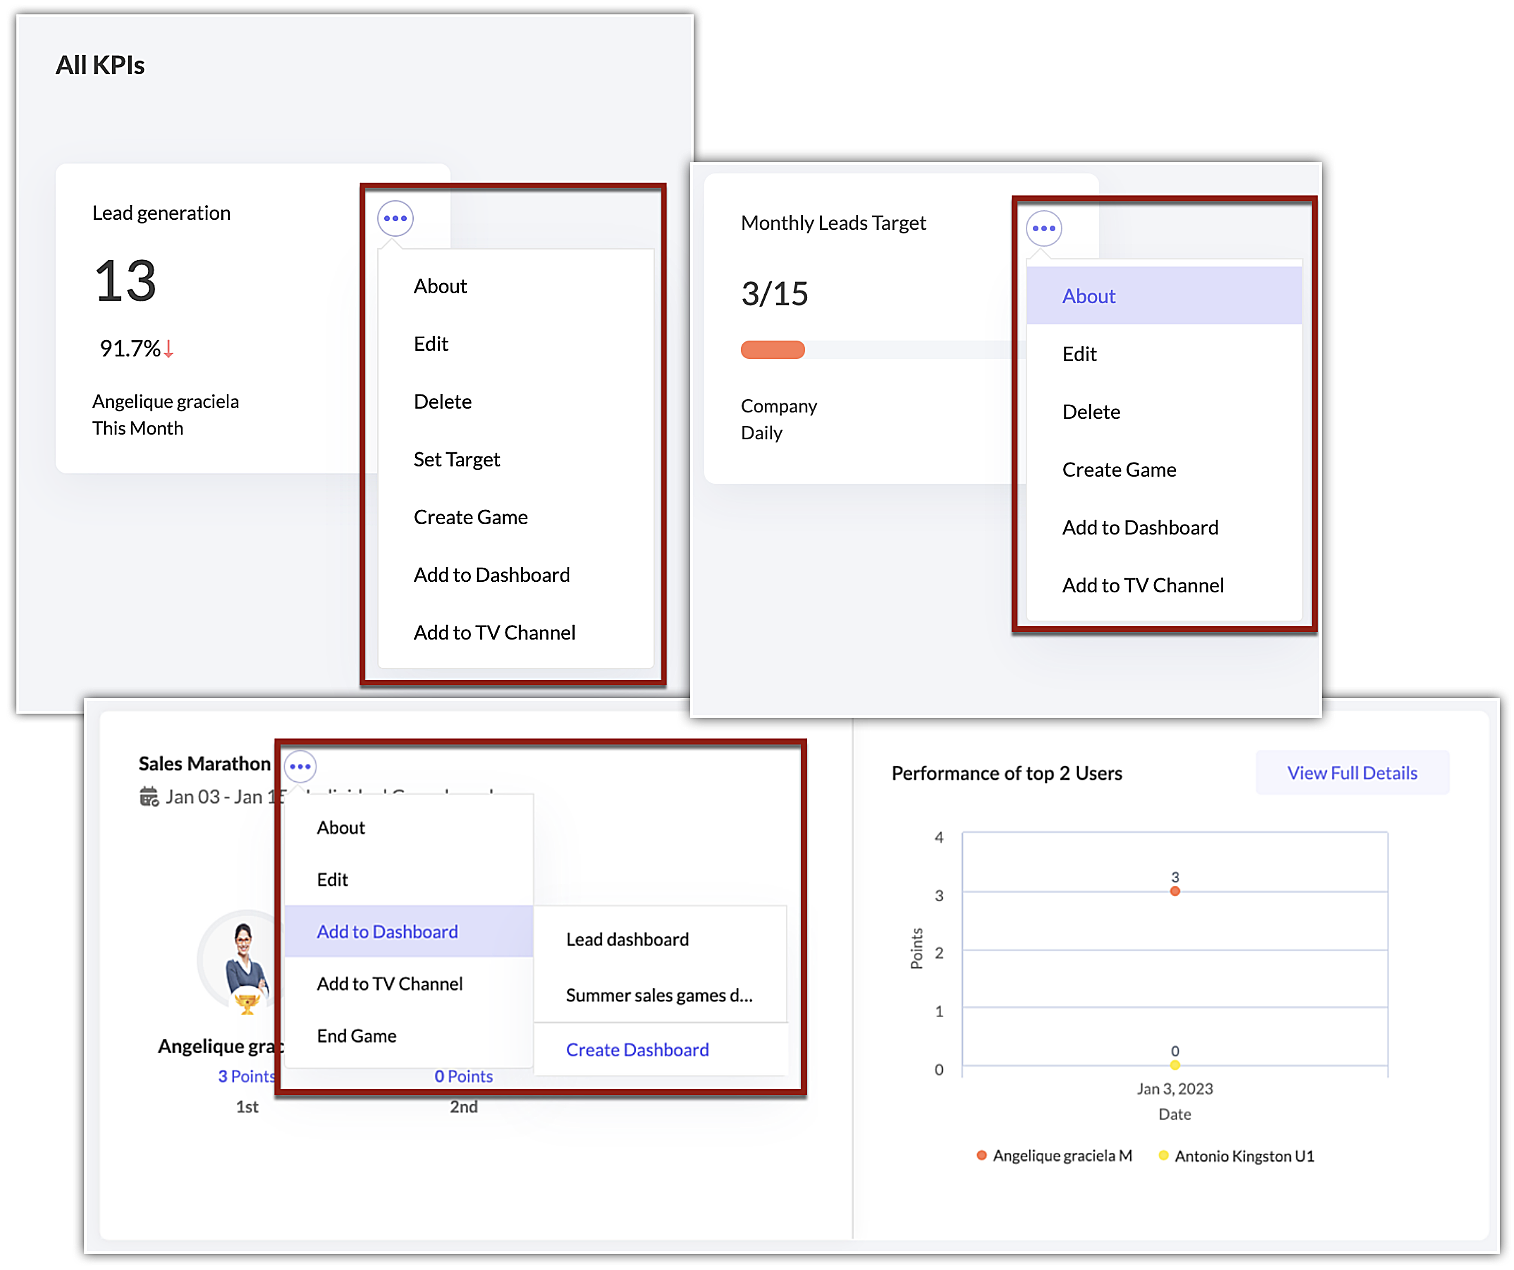This screenshot has width=1514, height=1270.
Task: Open the Sales Marathon ellipsis menu
Action: point(300,767)
